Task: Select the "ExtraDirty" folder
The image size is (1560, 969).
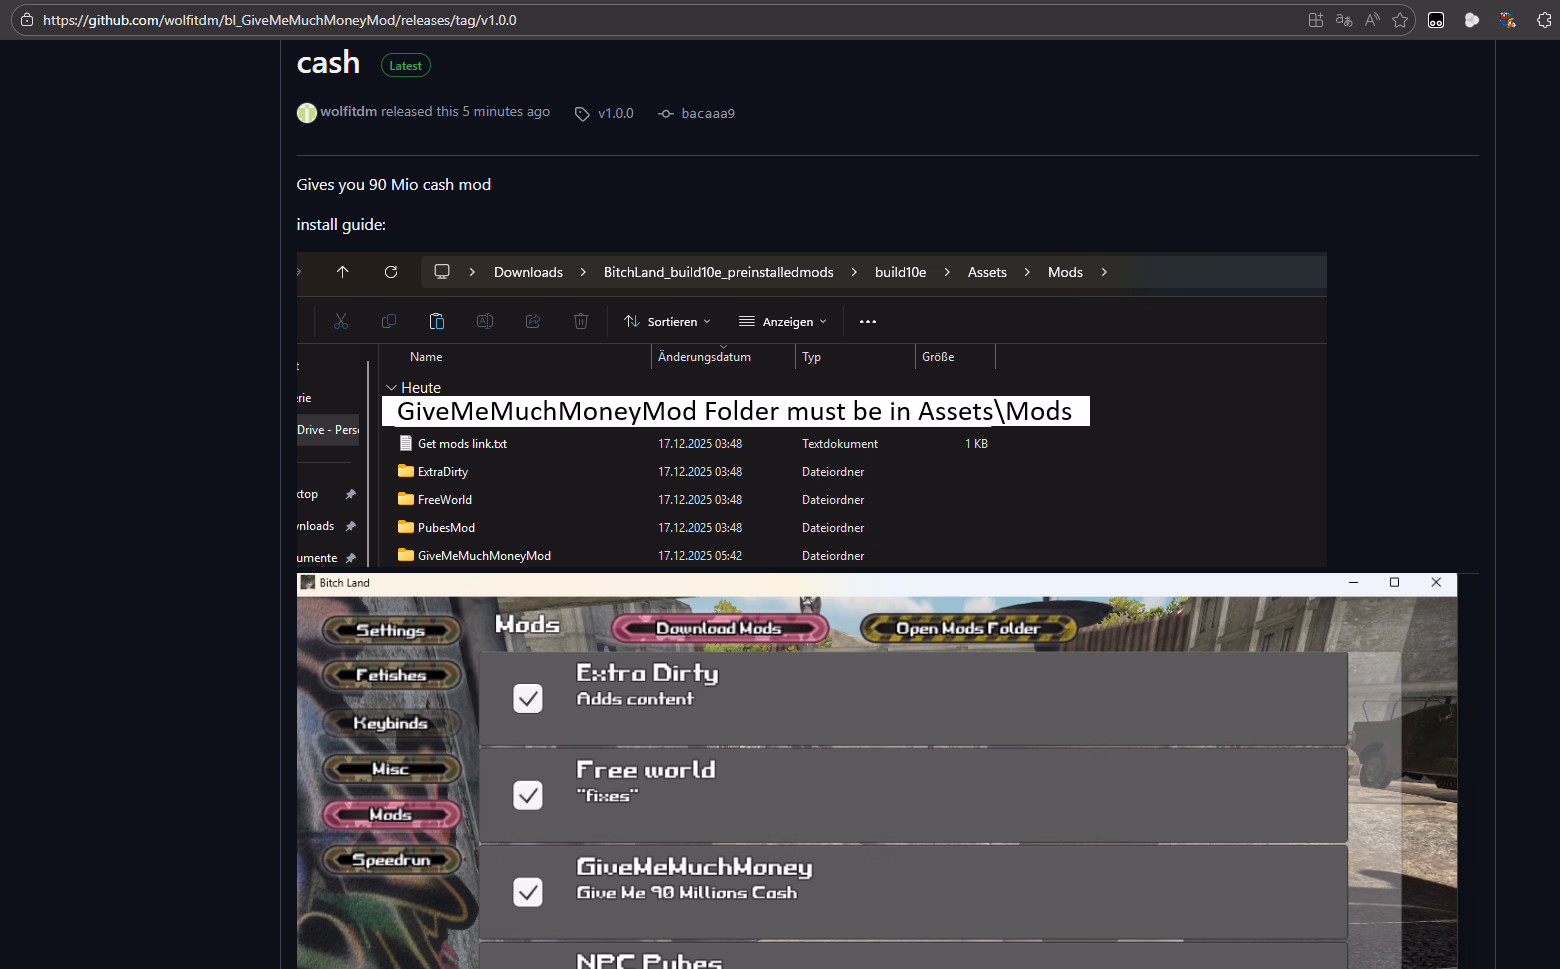Action: point(443,472)
